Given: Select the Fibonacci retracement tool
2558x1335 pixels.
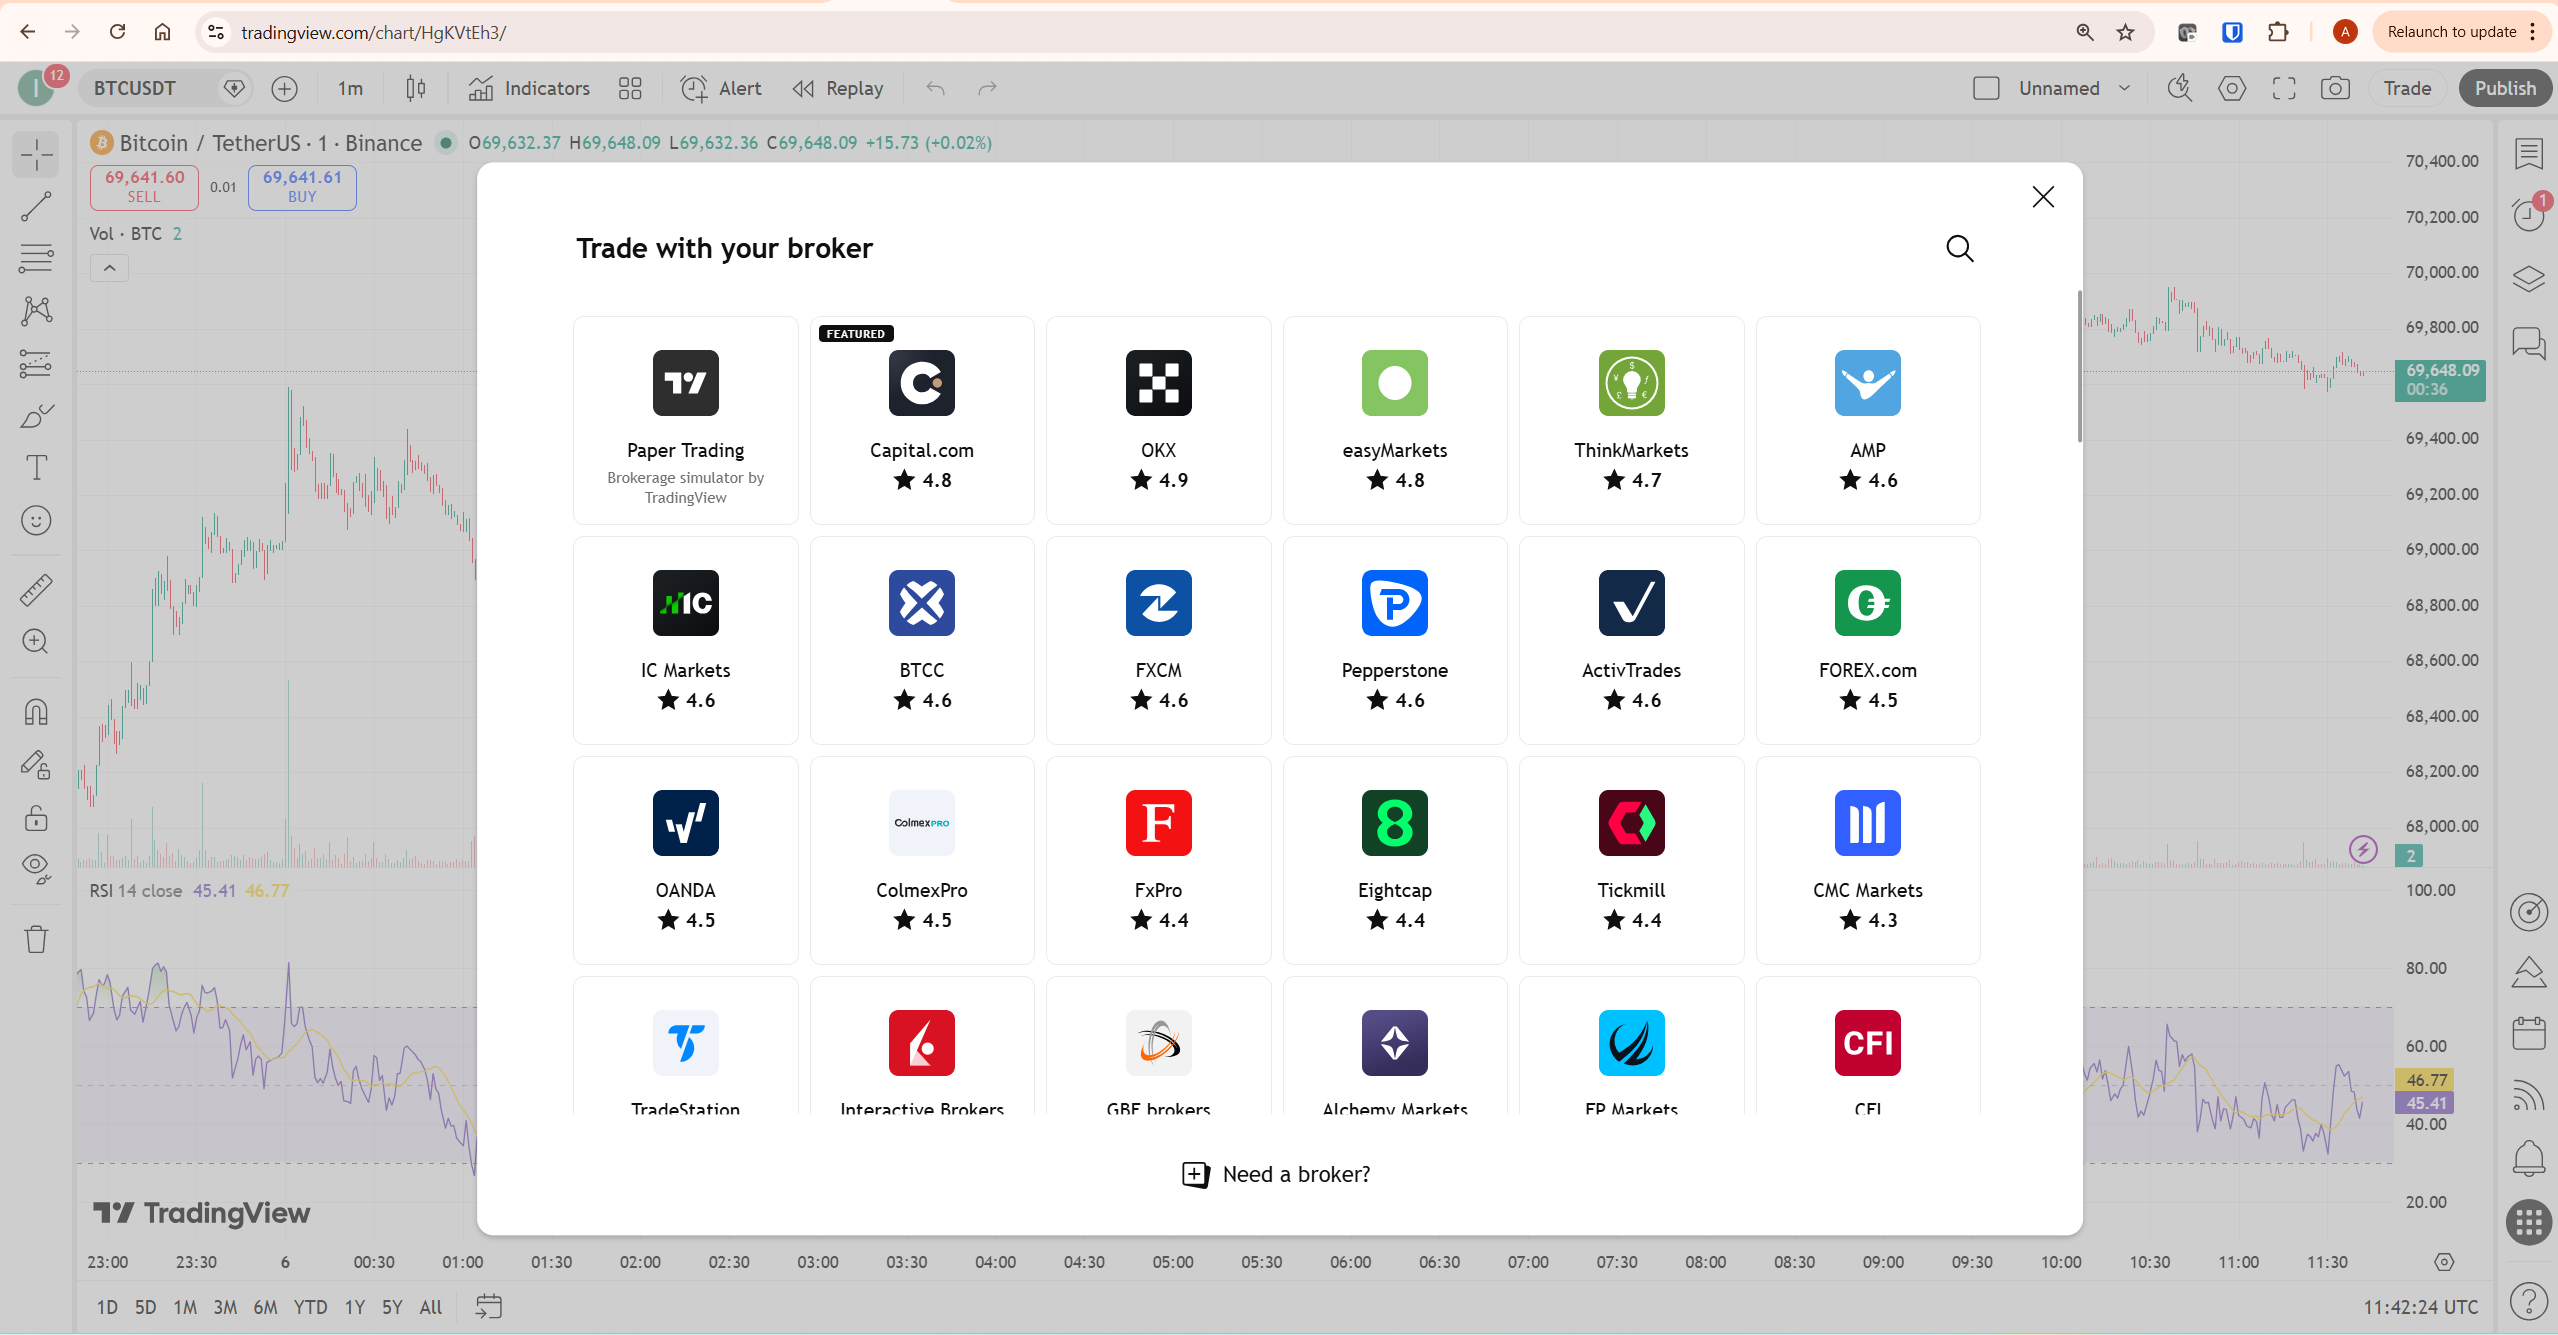Looking at the screenshot, I should pyautogui.click(x=36, y=258).
